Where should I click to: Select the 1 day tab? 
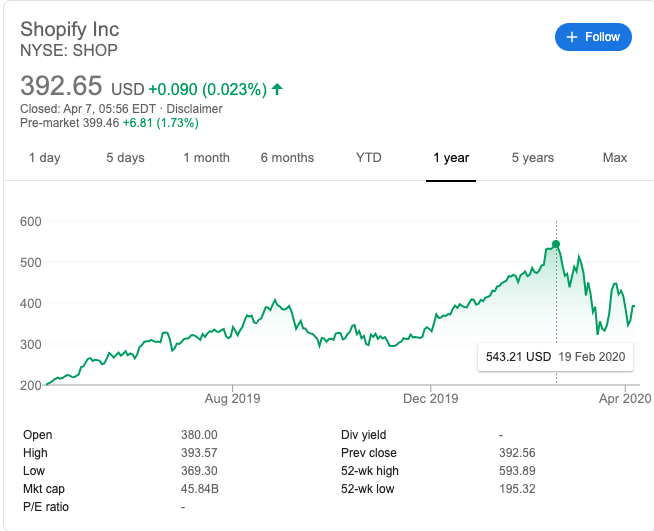(x=44, y=158)
